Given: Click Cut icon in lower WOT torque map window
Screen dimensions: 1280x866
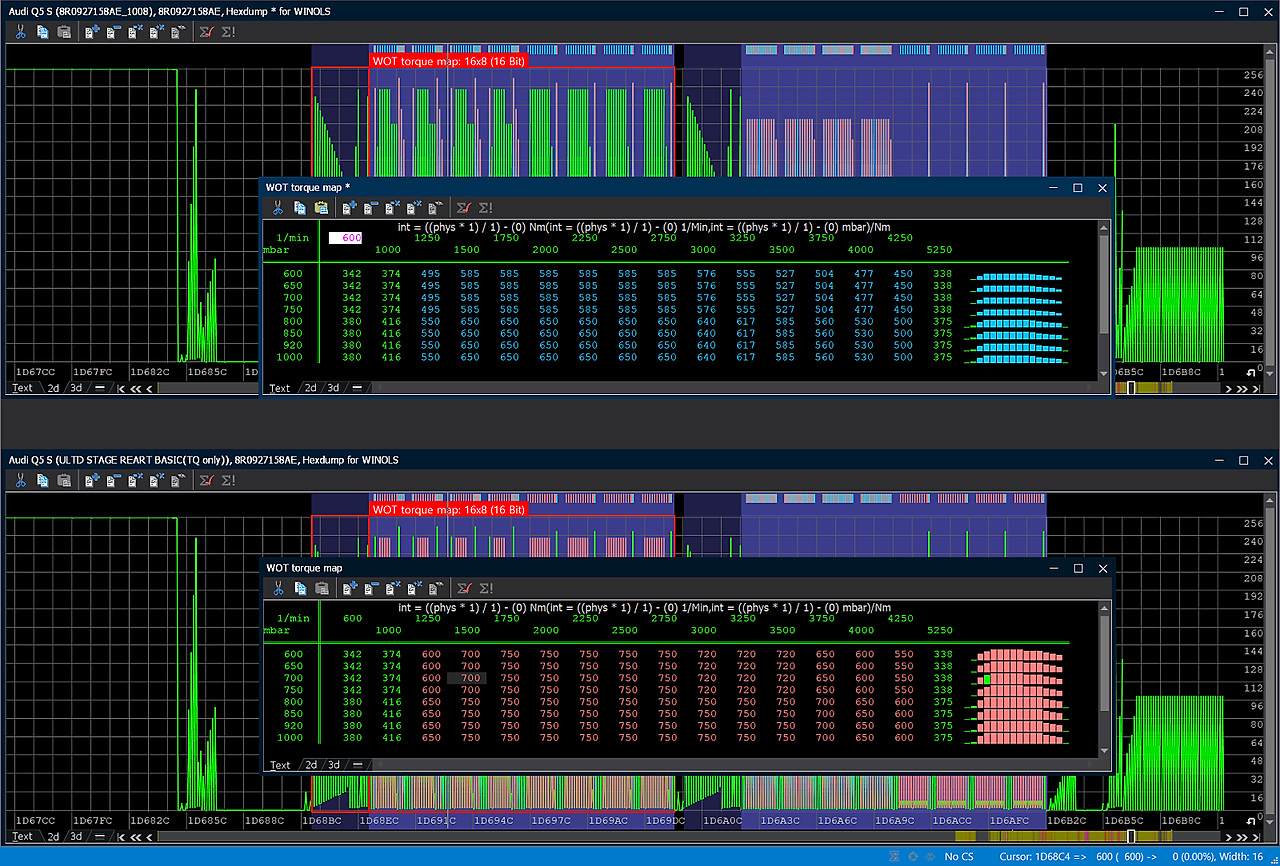Looking at the screenshot, I should pos(278,588).
